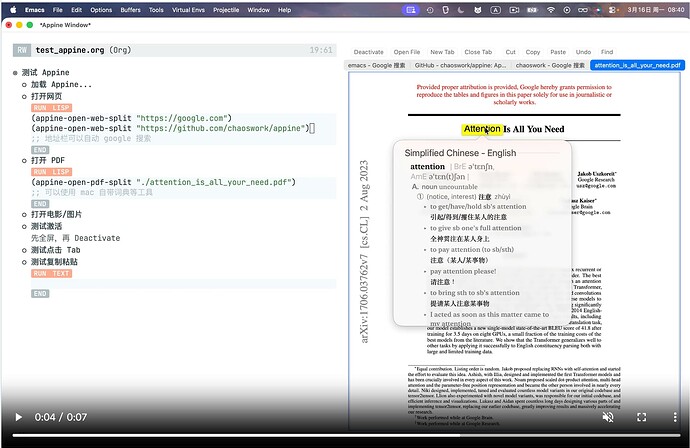This screenshot has height=448, width=690.
Task: Click the RW mode-line indicator
Action: (22, 50)
